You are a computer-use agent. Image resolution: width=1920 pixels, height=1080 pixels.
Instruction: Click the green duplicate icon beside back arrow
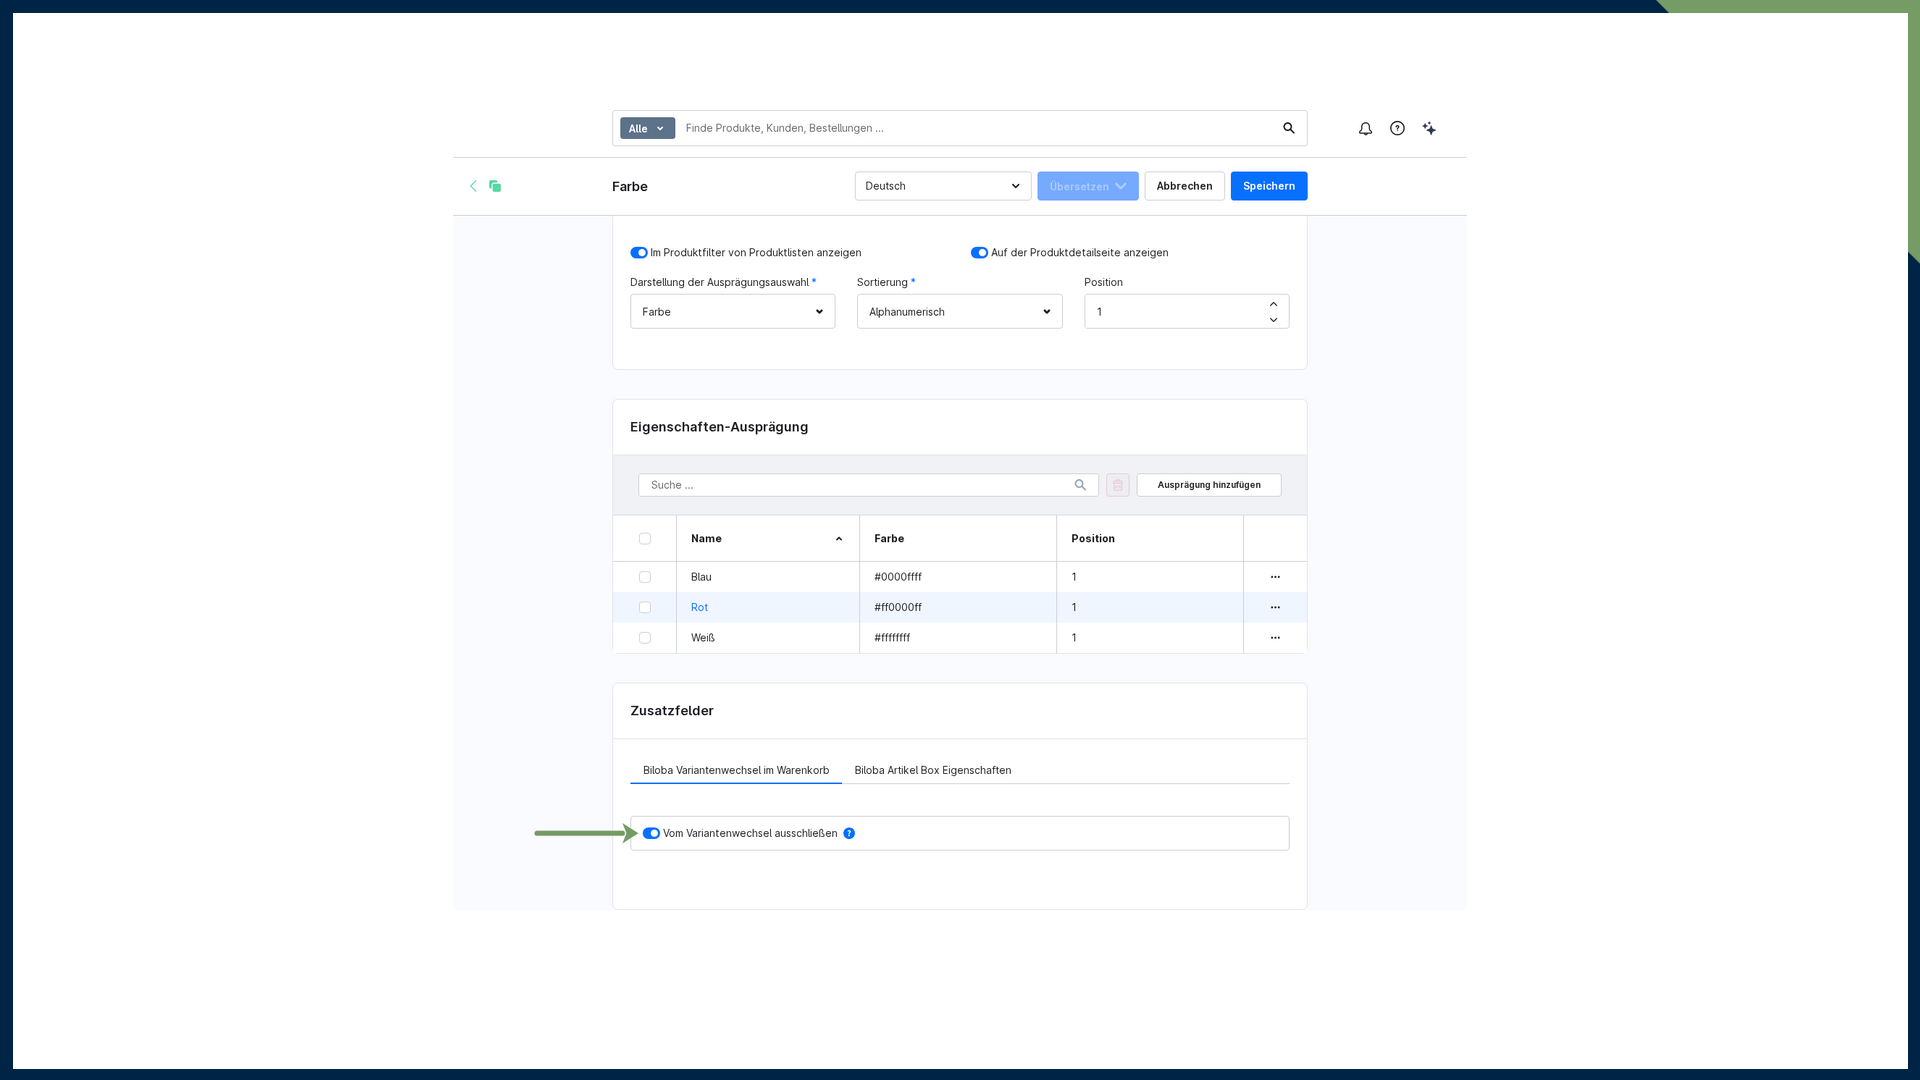tap(495, 186)
